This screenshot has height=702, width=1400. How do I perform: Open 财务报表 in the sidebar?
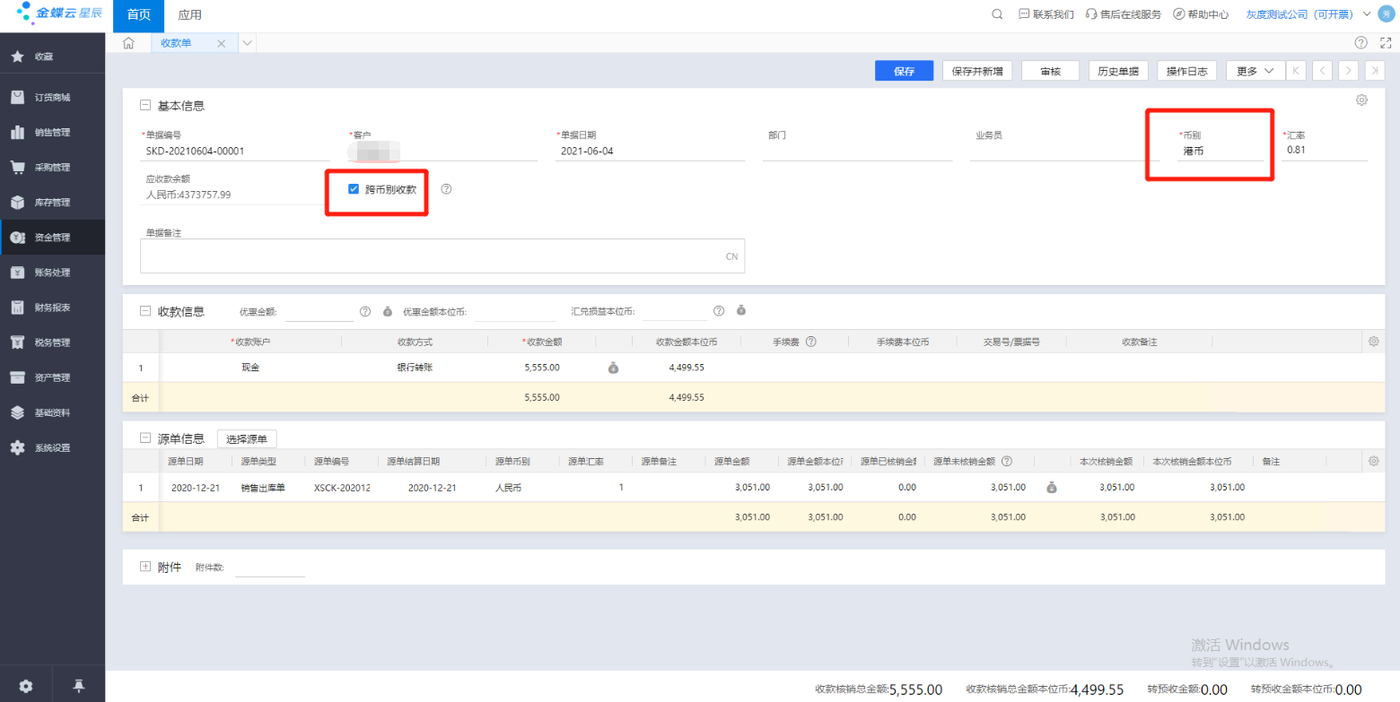click(x=52, y=307)
